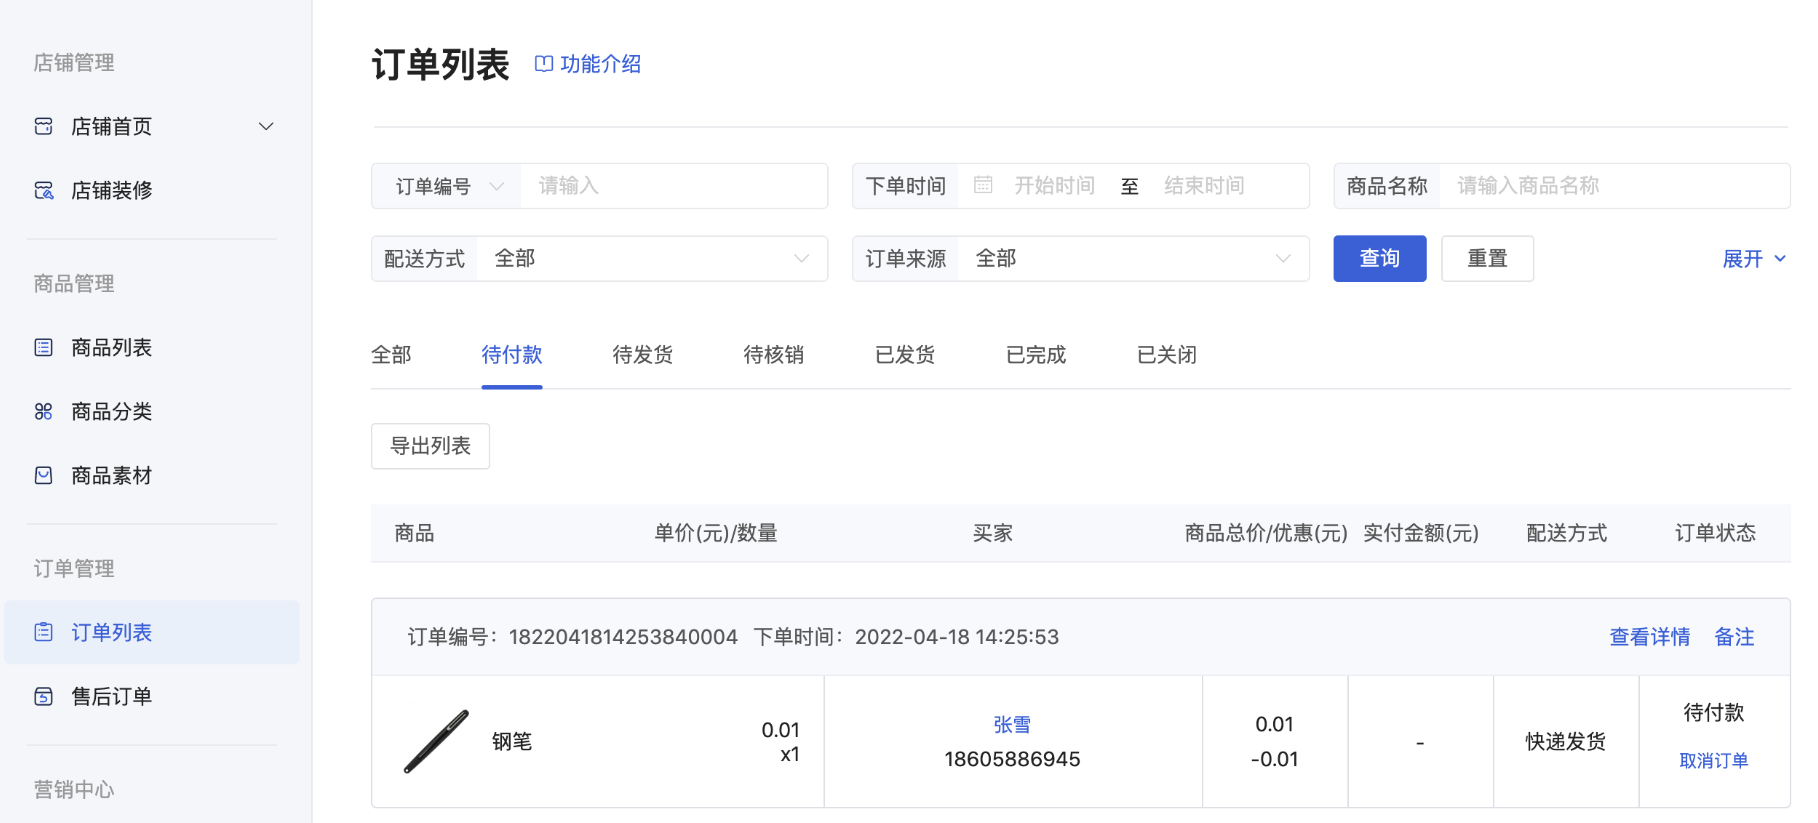This screenshot has height=823, width=1818.
Task: Click the 店铺首页 sidebar icon
Action: click(43, 126)
